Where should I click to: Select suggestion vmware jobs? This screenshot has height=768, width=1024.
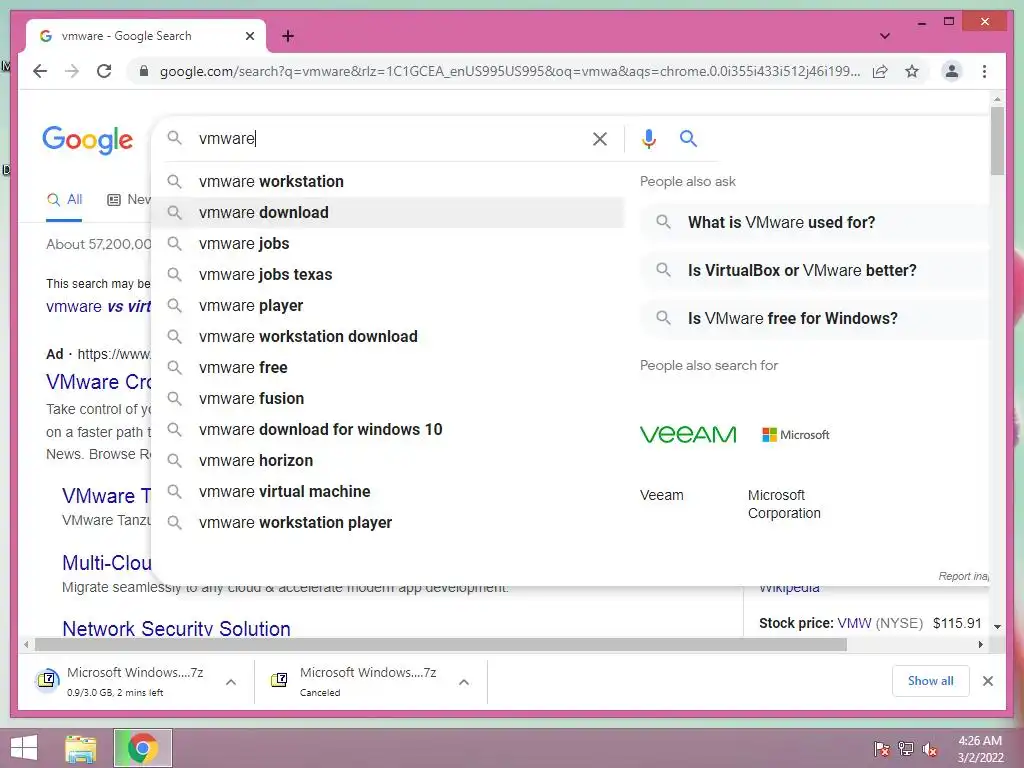388,244
